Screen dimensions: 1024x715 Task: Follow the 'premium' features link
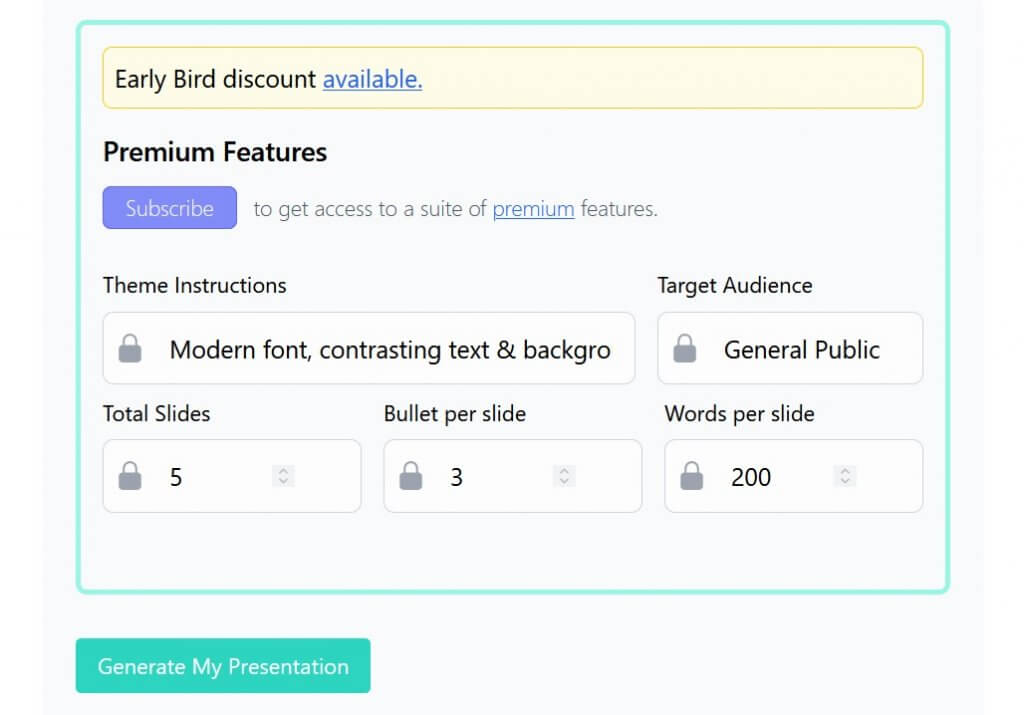click(533, 209)
